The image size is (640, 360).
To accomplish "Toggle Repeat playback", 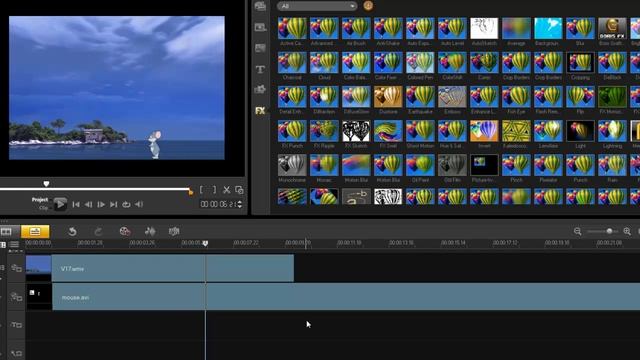I will click(x=126, y=204).
